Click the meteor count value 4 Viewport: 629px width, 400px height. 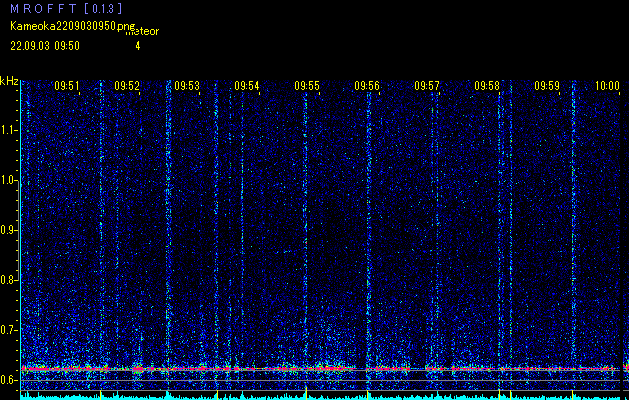point(138,46)
